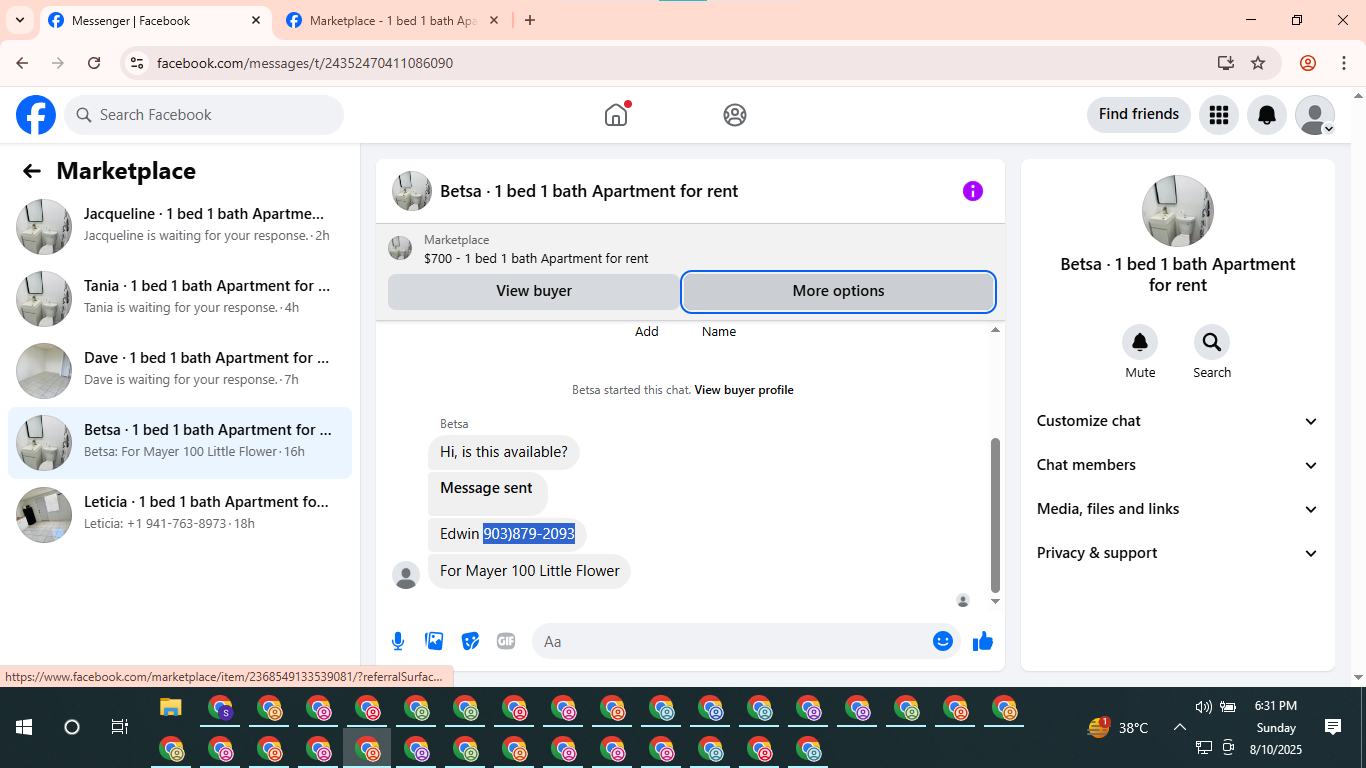Click the Find friends button
The height and width of the screenshot is (768, 1366).
(x=1139, y=114)
